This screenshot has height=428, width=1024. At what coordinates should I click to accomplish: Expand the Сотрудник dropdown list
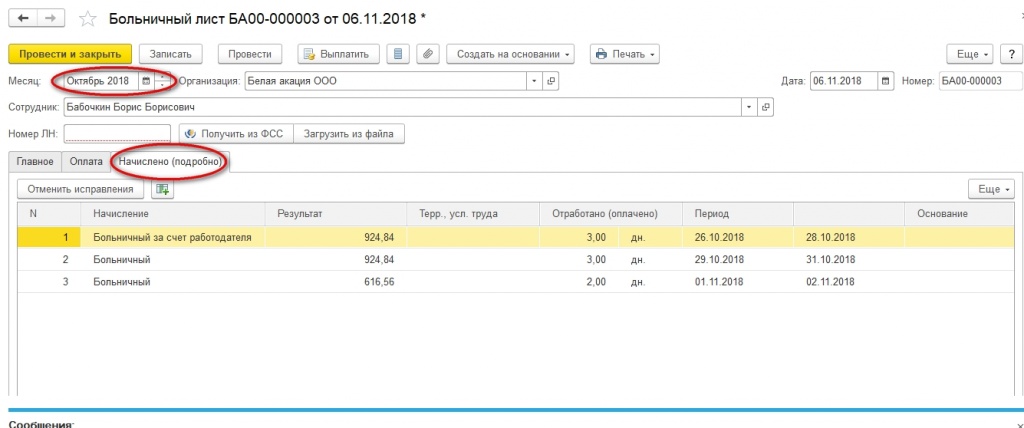(748, 107)
